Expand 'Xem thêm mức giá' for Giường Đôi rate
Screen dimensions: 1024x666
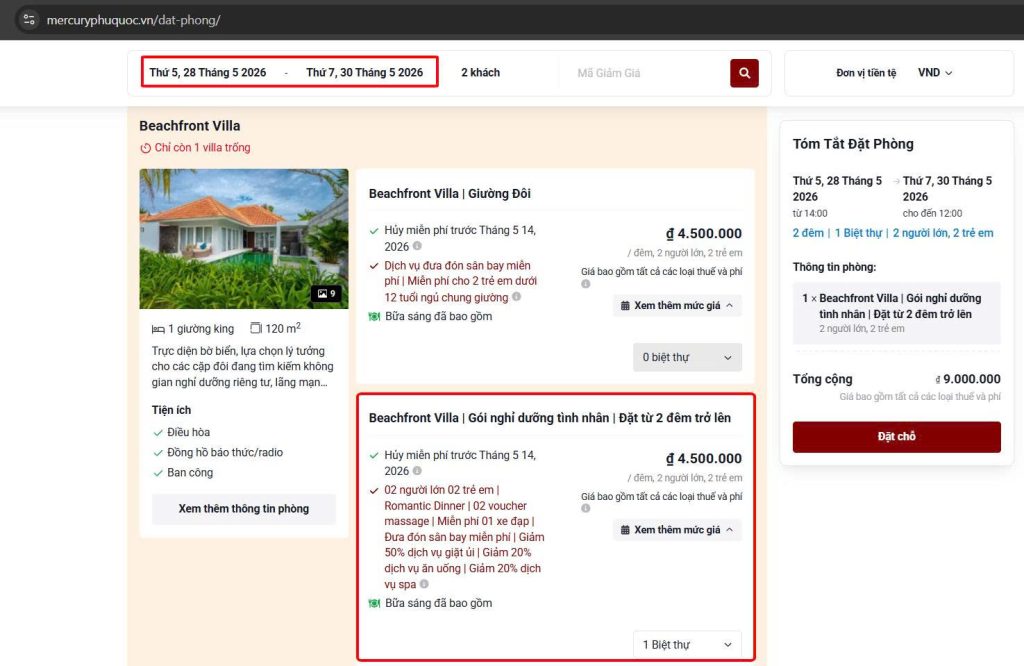tap(677, 305)
